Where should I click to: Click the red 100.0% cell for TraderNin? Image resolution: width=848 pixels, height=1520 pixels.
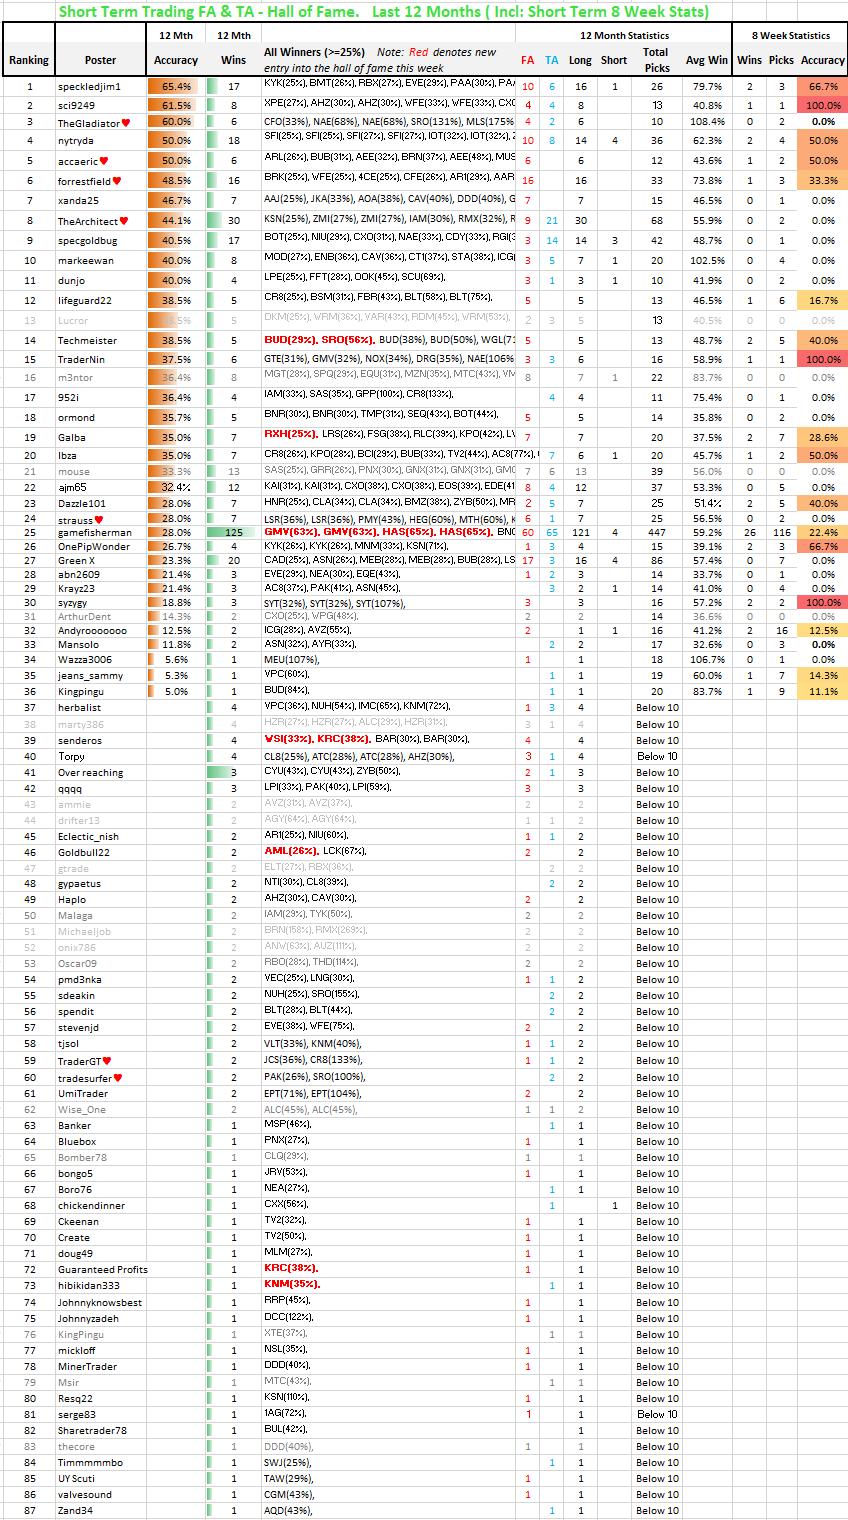pyautogui.click(x=822, y=359)
